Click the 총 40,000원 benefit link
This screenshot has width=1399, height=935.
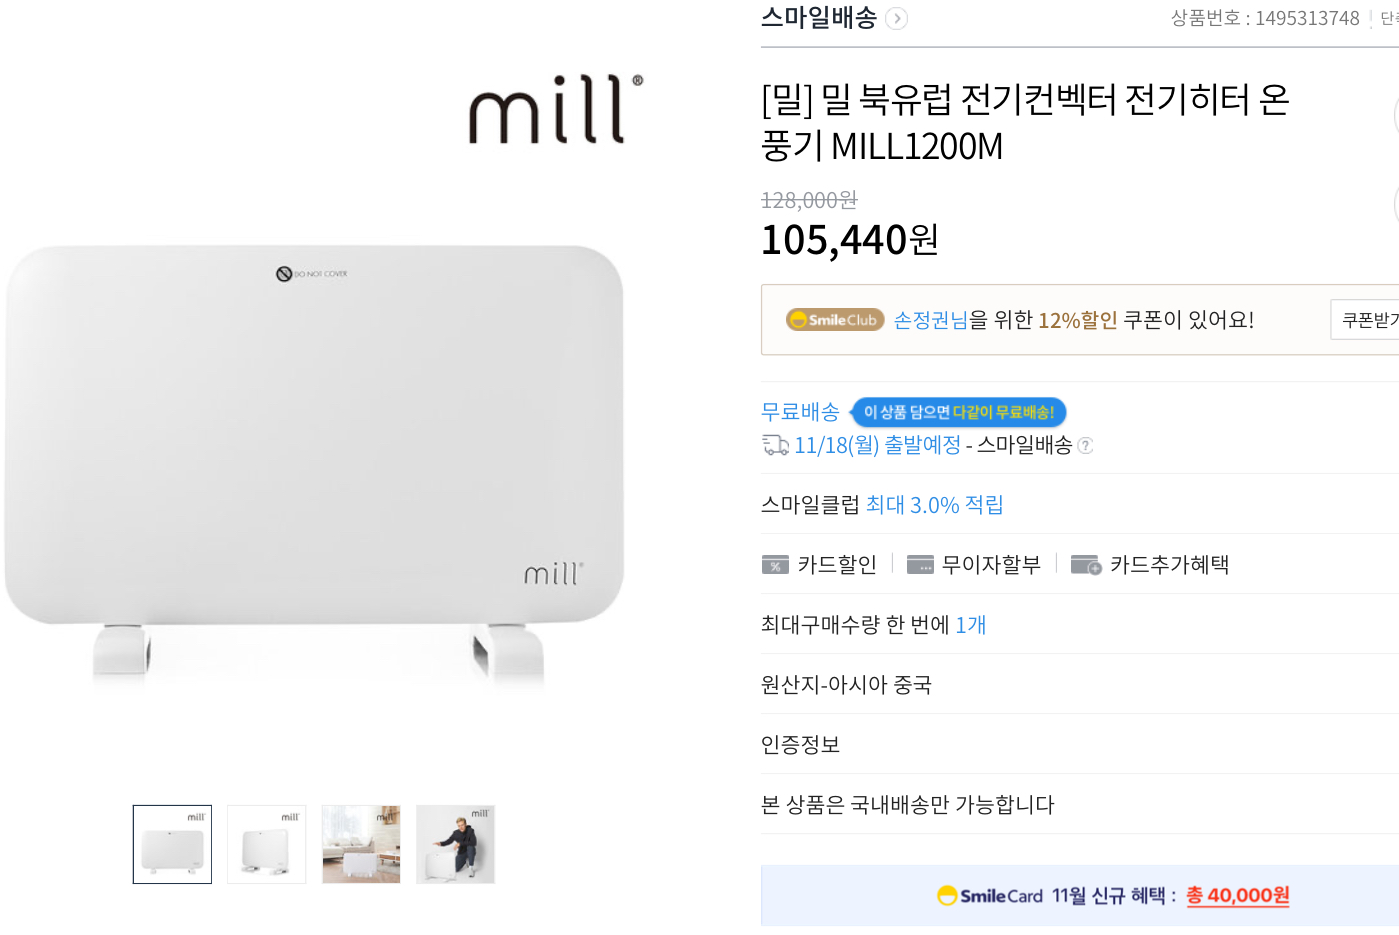pos(1237,896)
